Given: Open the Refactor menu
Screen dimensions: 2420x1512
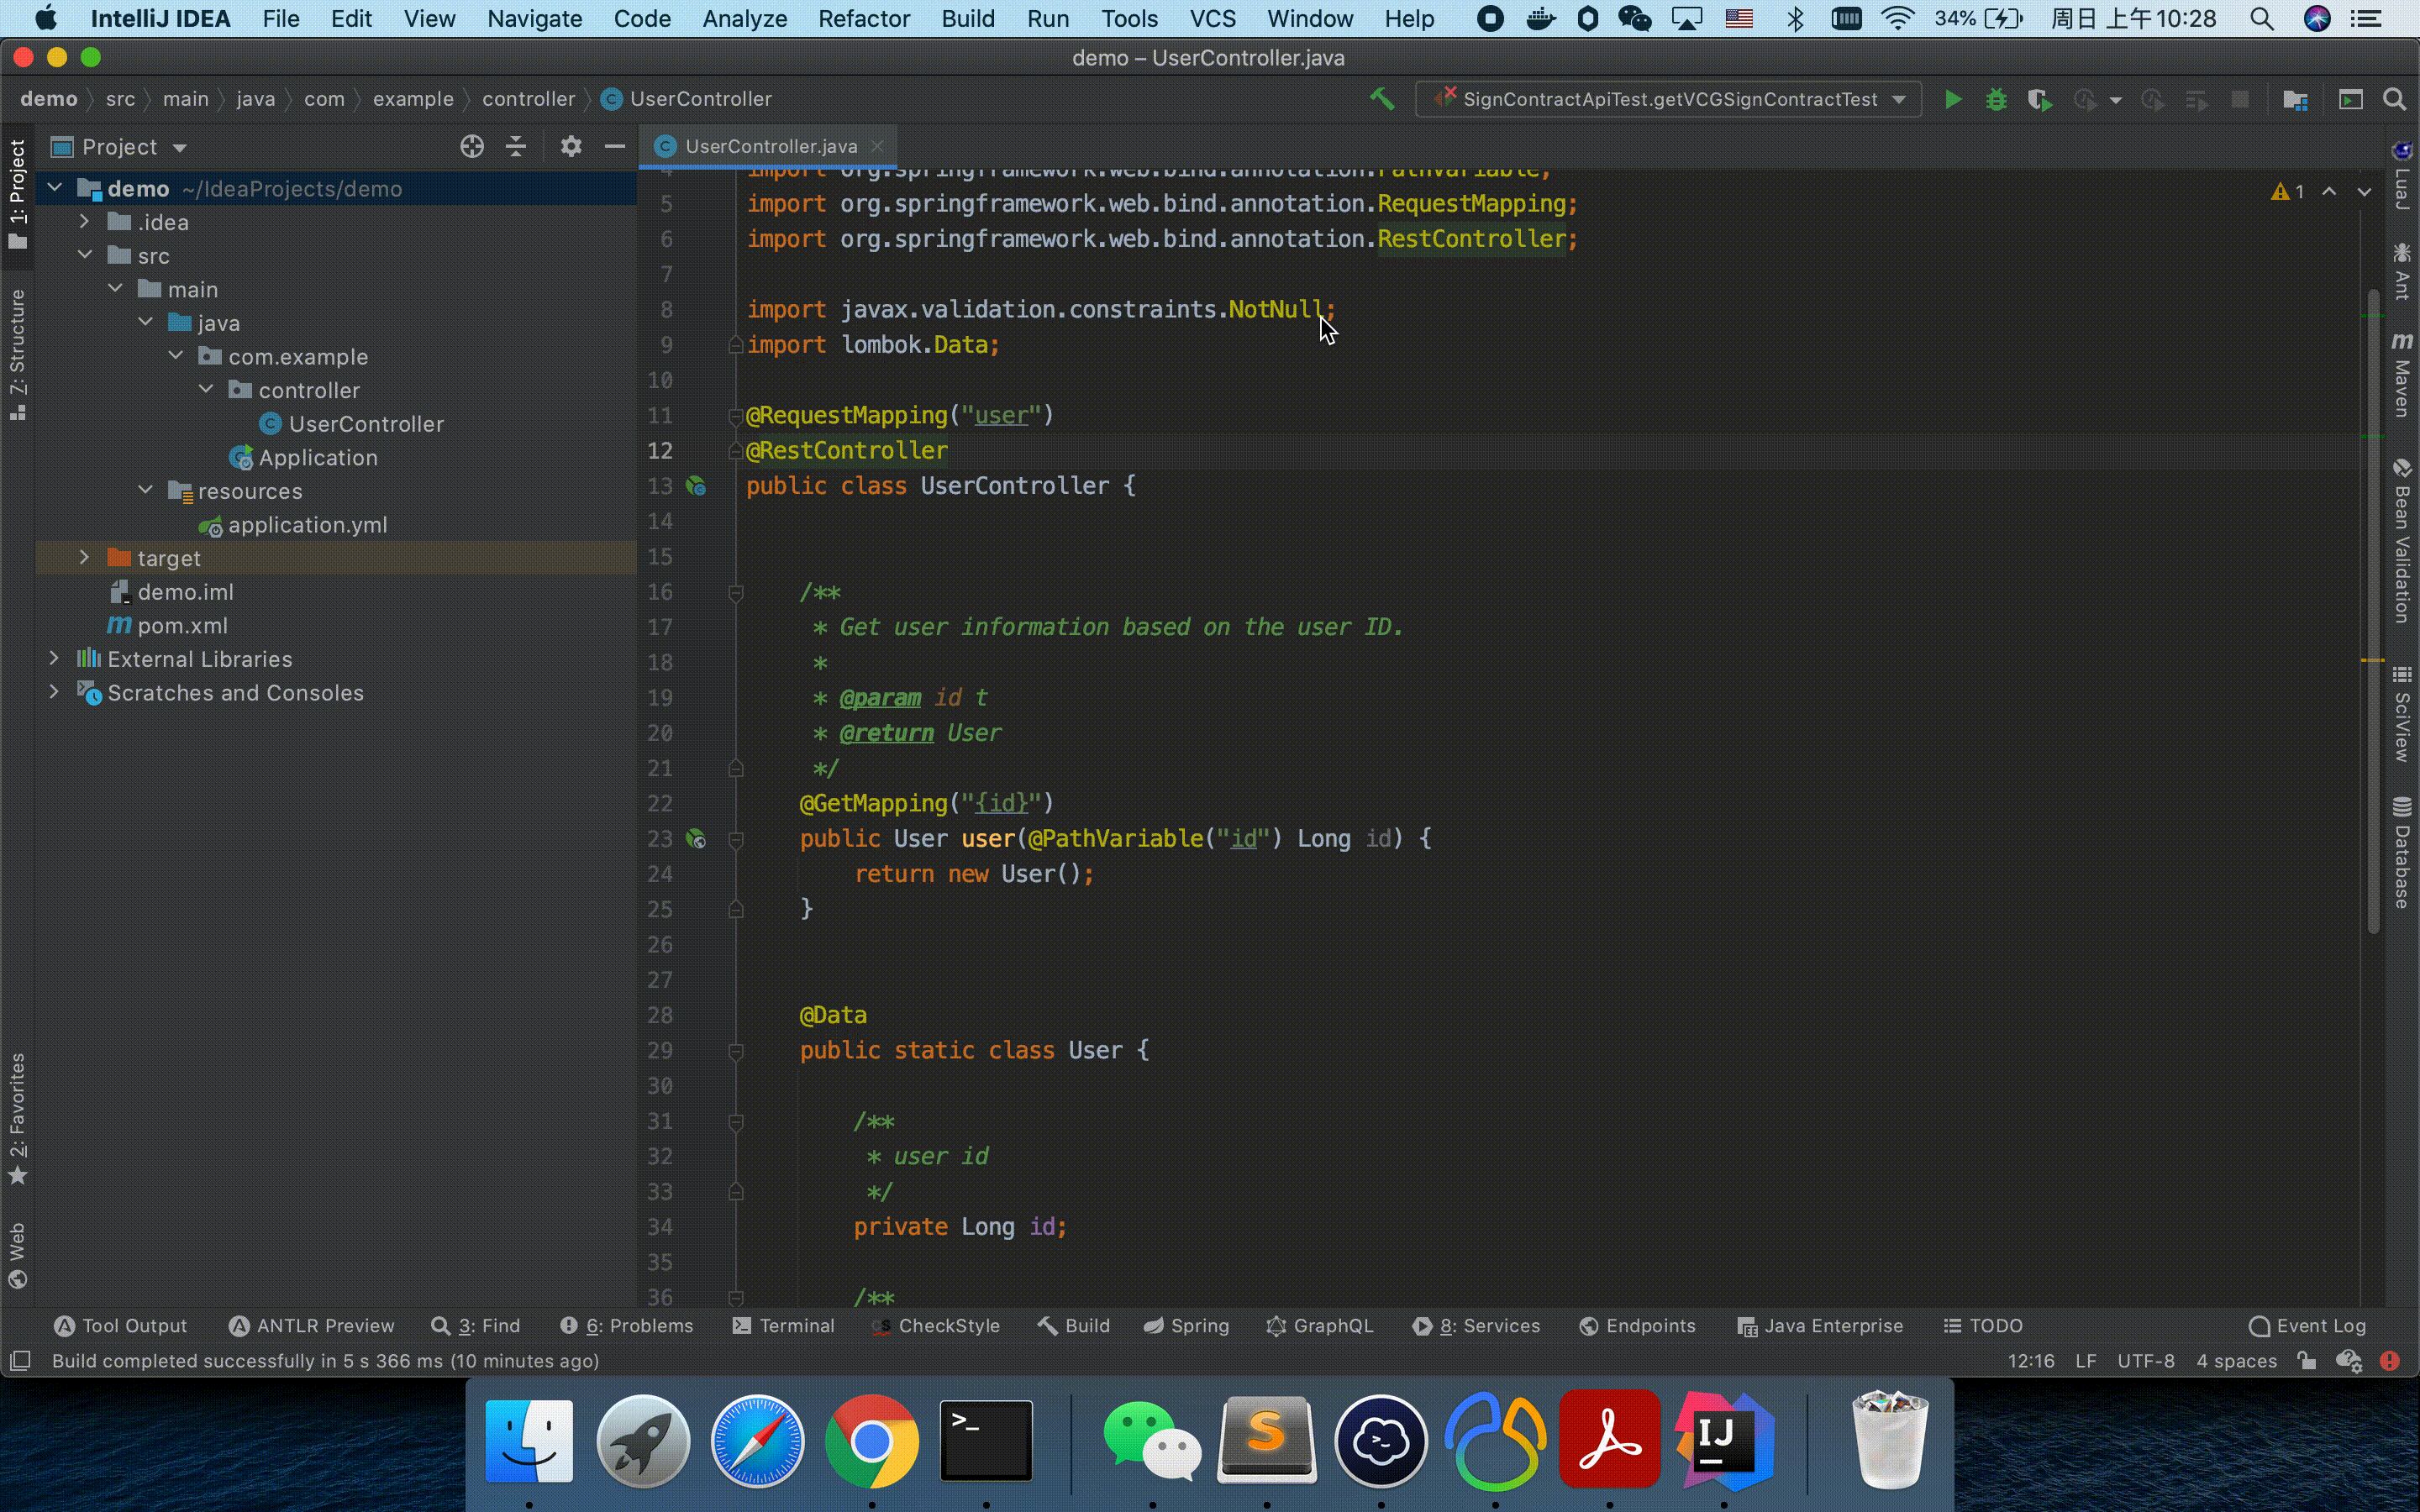Looking at the screenshot, I should pos(863,19).
